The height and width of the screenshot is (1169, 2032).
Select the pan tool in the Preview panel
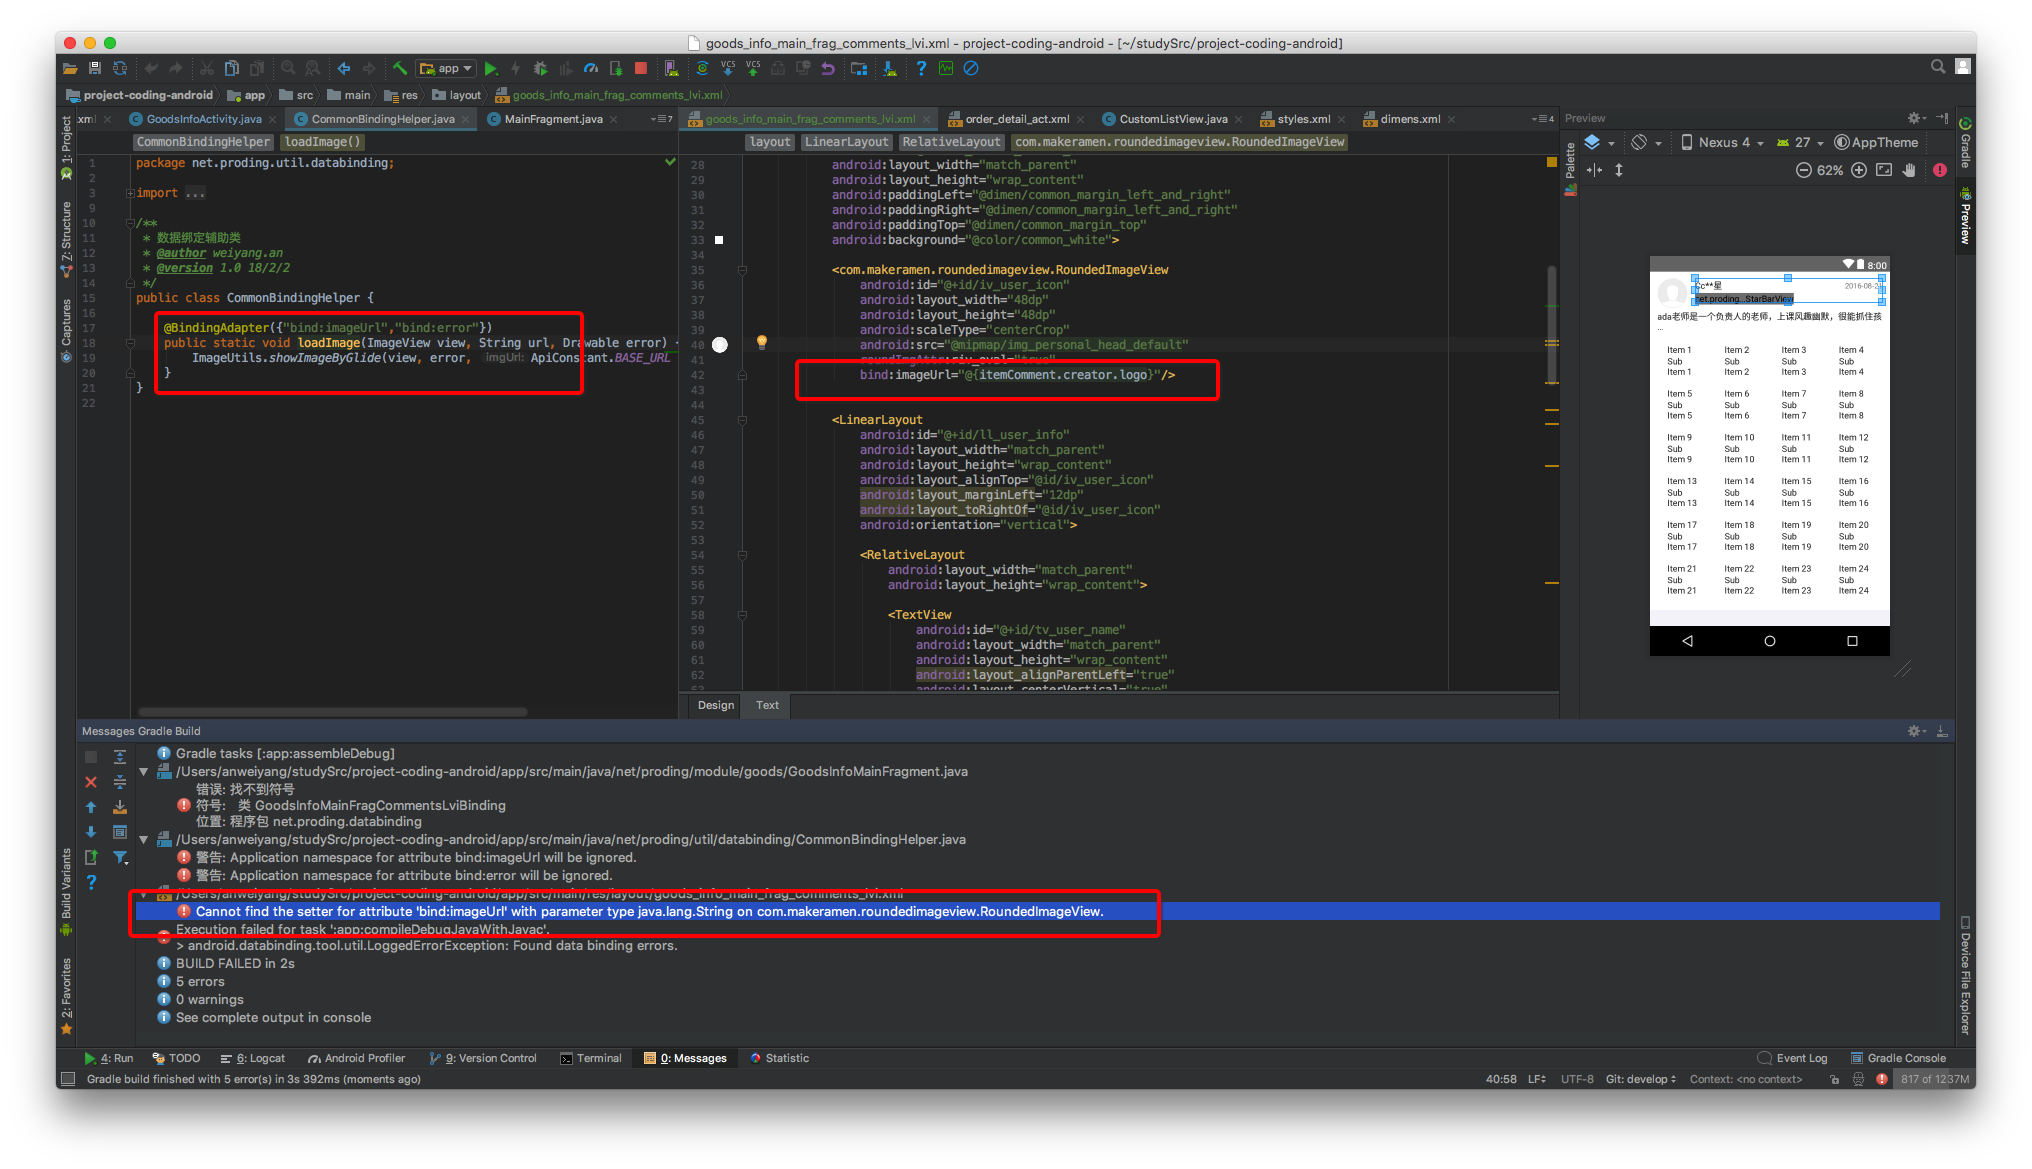(x=1911, y=170)
